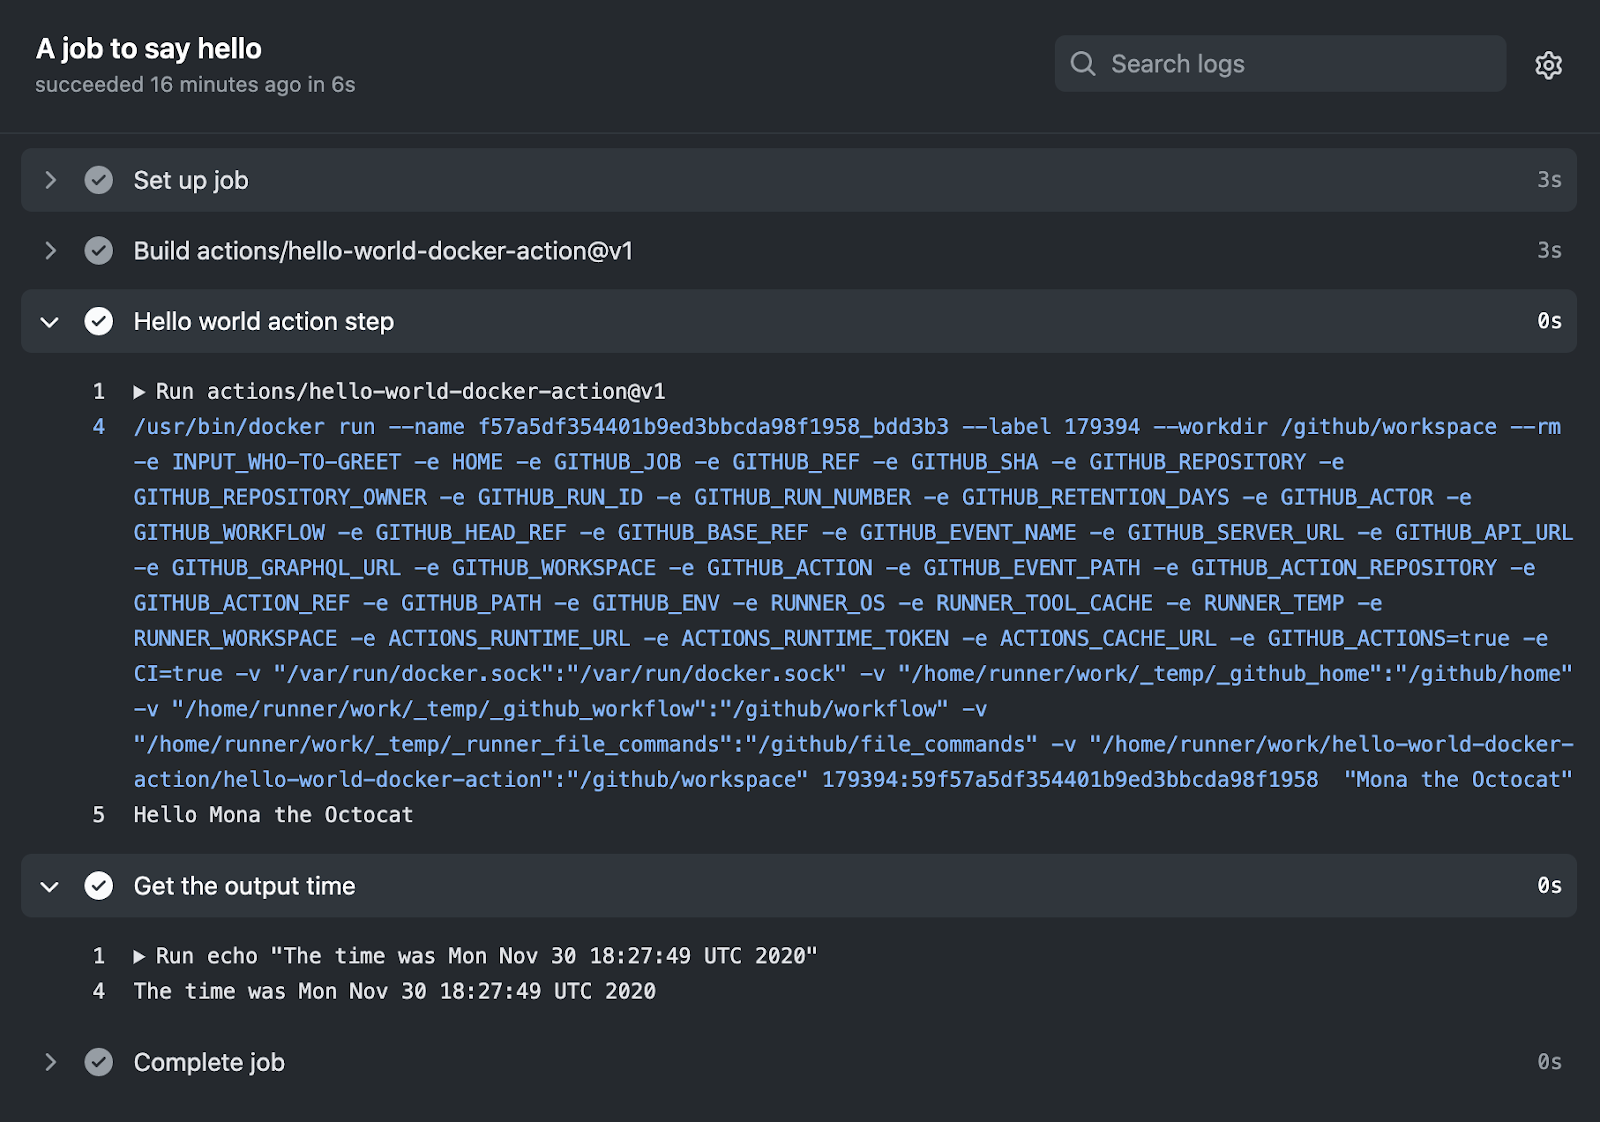Image resolution: width=1600 pixels, height=1122 pixels.
Task: Click the Set up job success checkmark
Action: [99, 180]
